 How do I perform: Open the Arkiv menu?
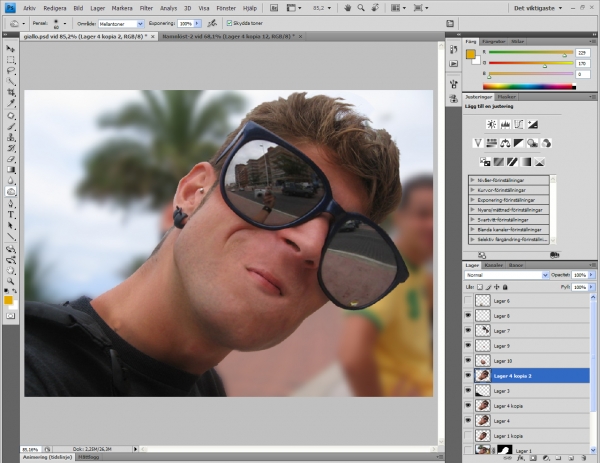(29, 8)
